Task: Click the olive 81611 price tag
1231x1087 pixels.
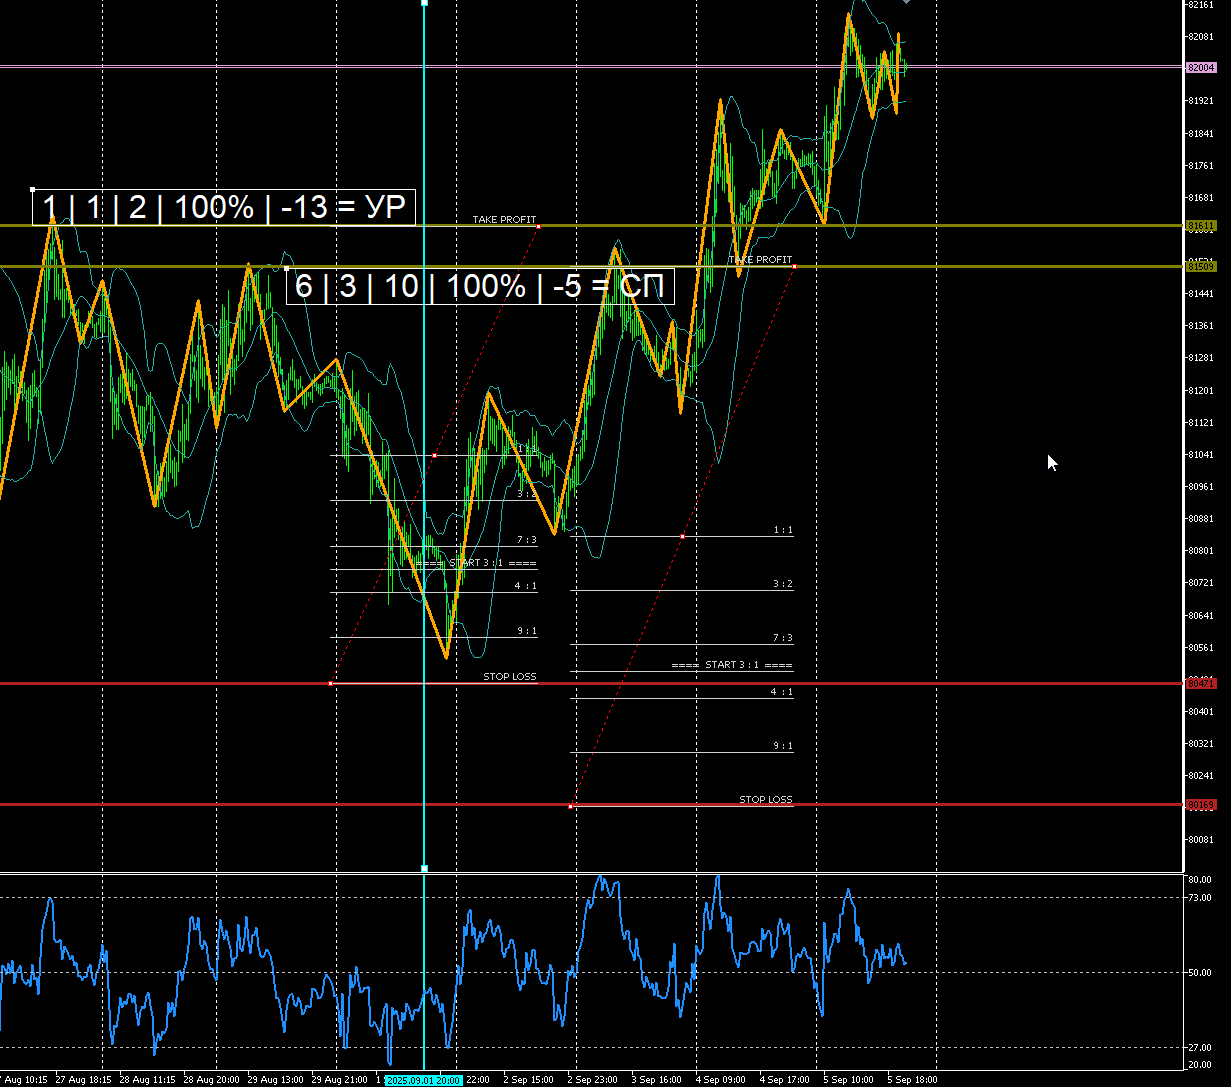Action: (x=1200, y=226)
